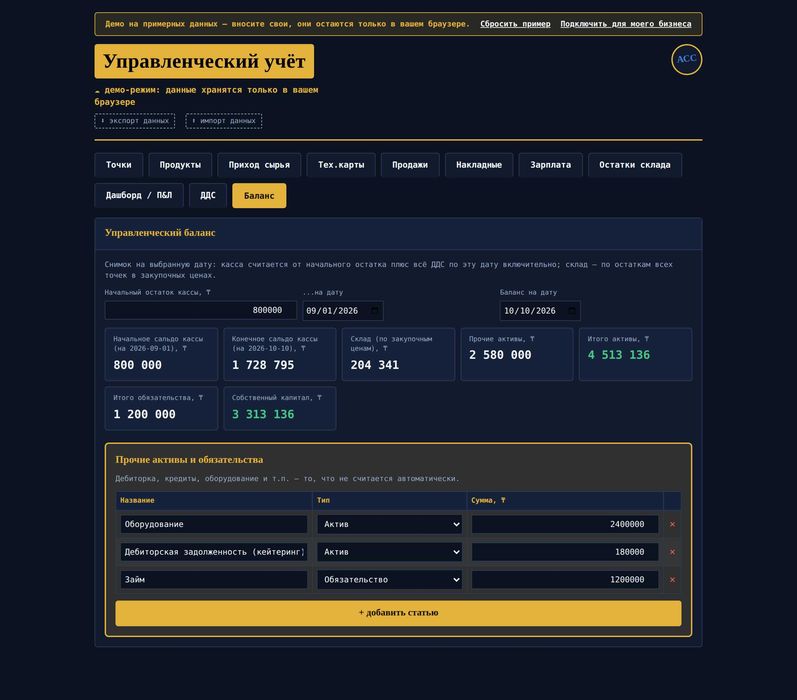Select the 1 728 795 cash value

click(263, 365)
